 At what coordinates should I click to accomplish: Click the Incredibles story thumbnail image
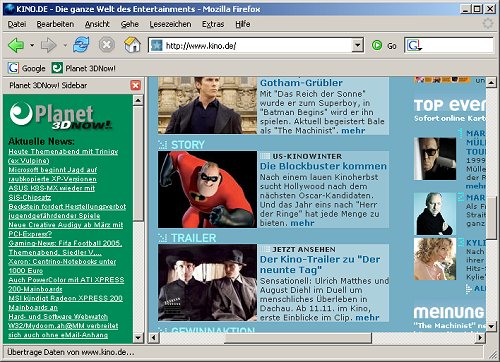(x=207, y=190)
